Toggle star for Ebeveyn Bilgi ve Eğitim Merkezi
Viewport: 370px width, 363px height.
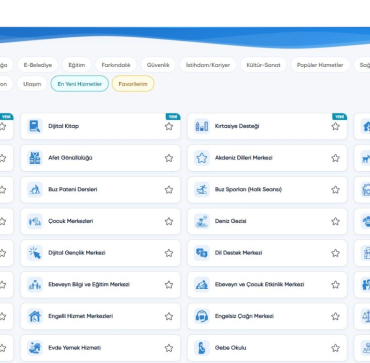[x=169, y=285]
